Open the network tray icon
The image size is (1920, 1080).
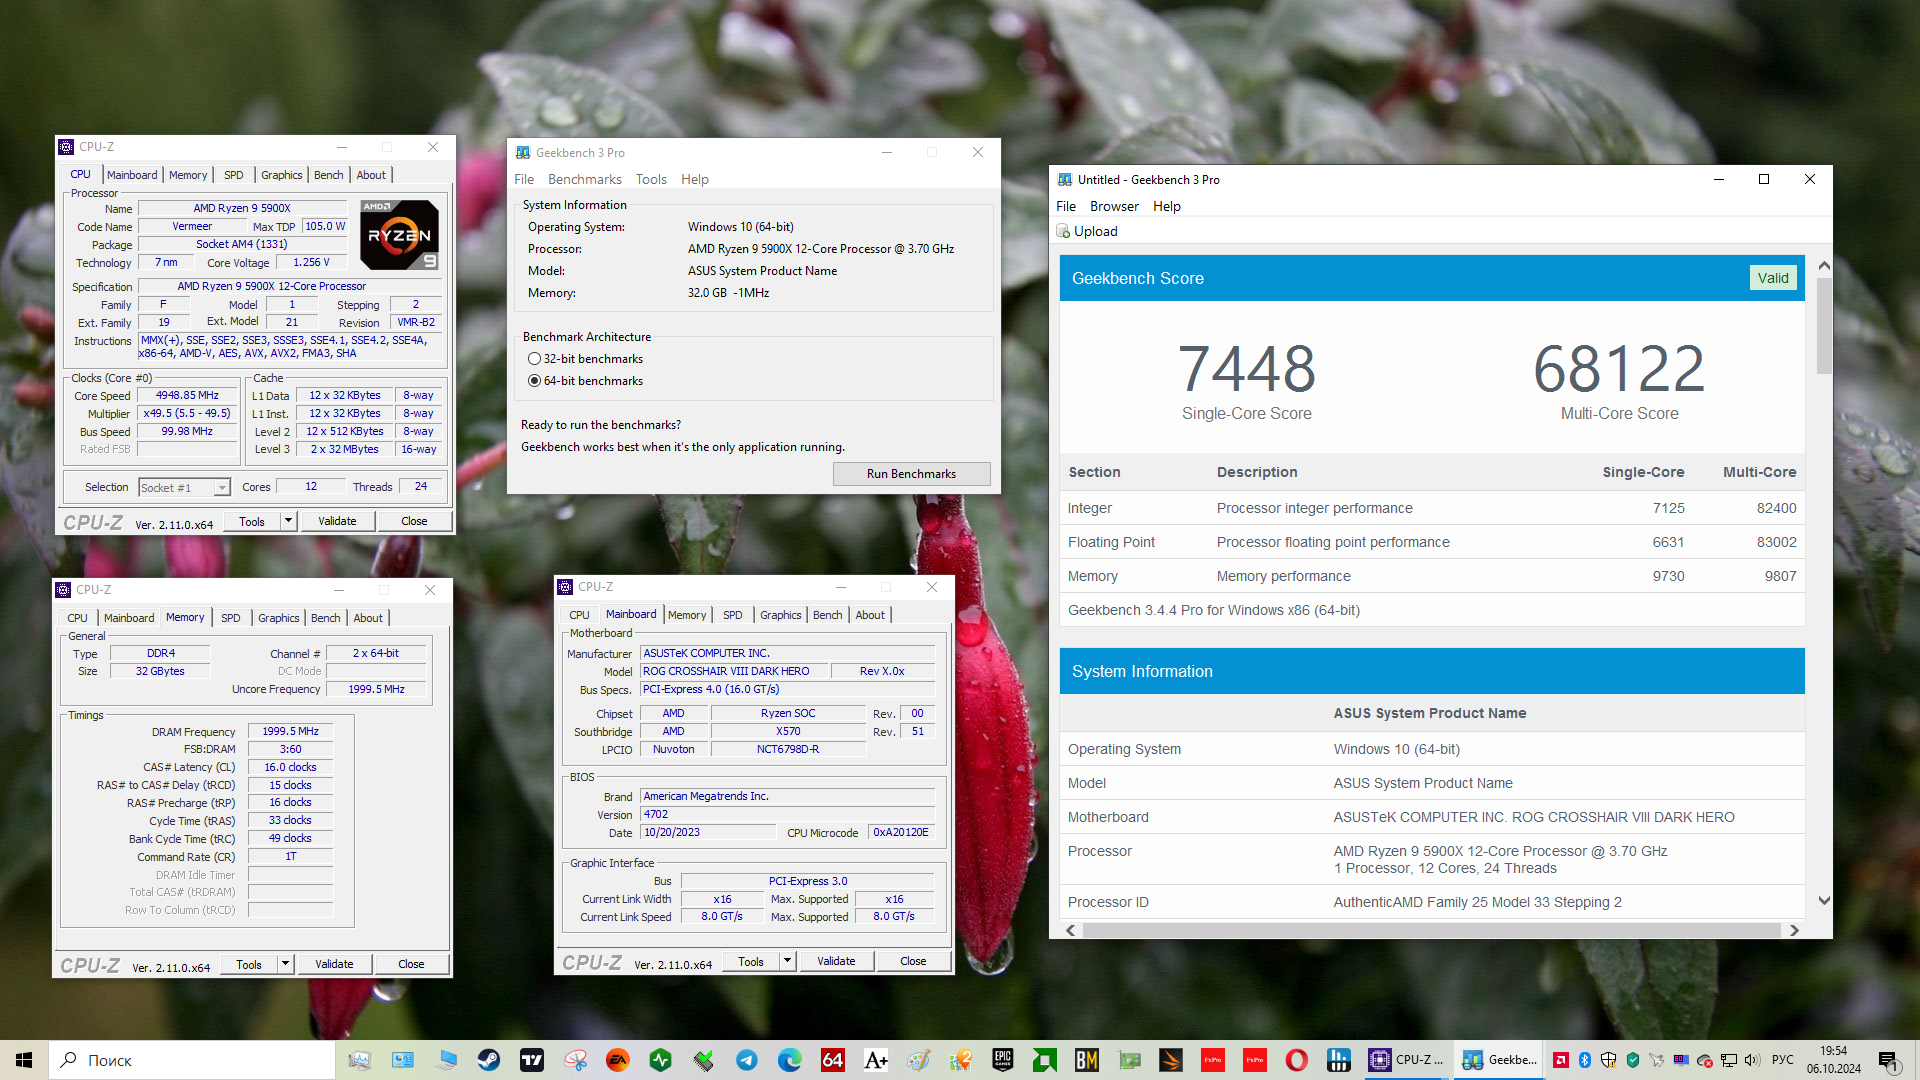(x=1729, y=1060)
